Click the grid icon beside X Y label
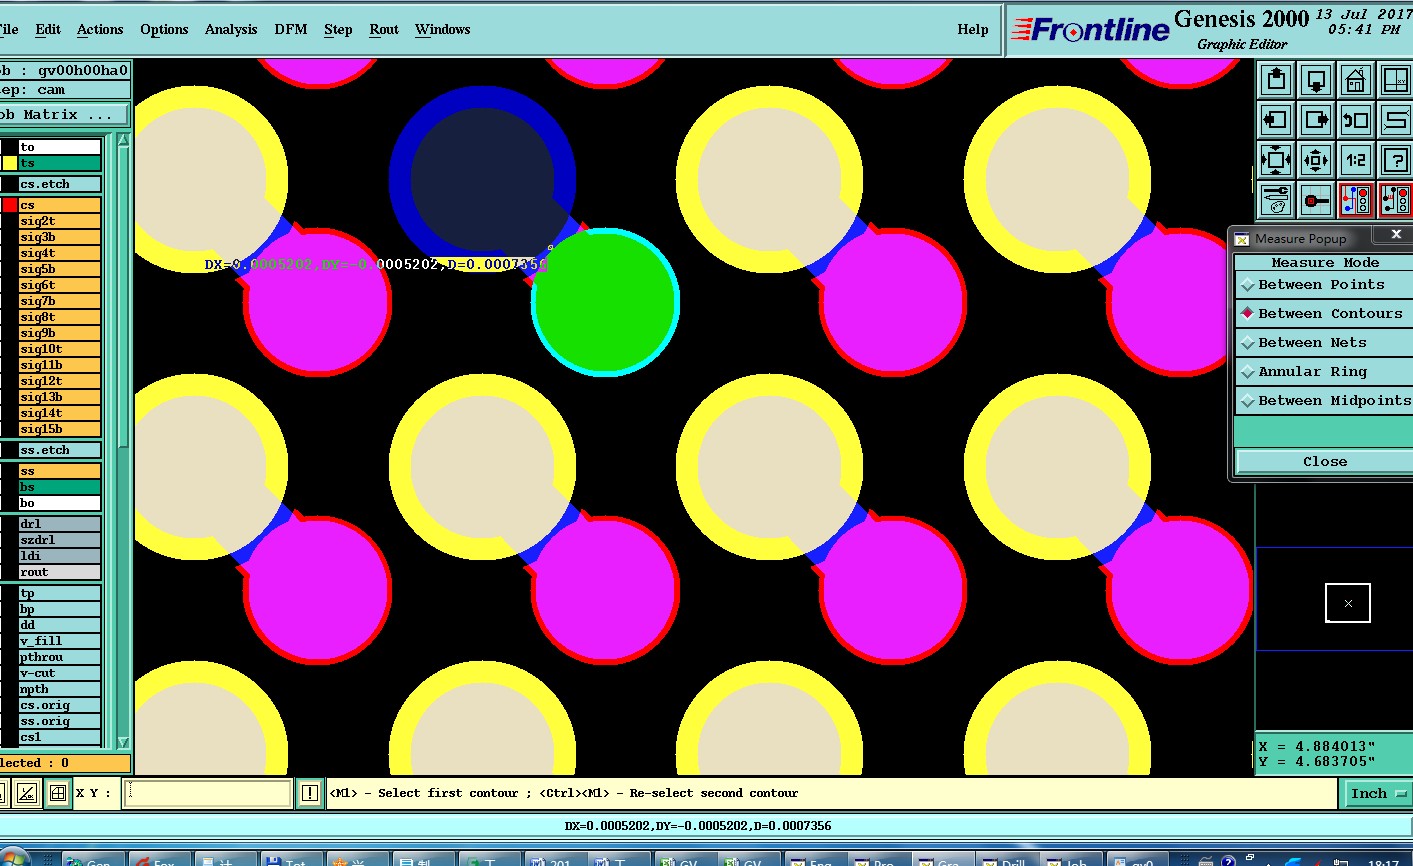This screenshot has height=866, width=1413. click(58, 794)
